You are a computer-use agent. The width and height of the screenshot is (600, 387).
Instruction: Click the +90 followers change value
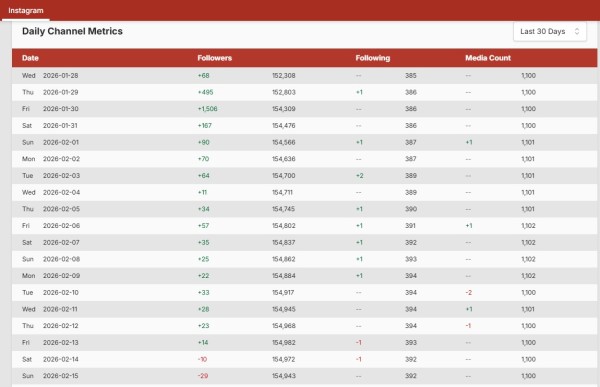pos(204,142)
